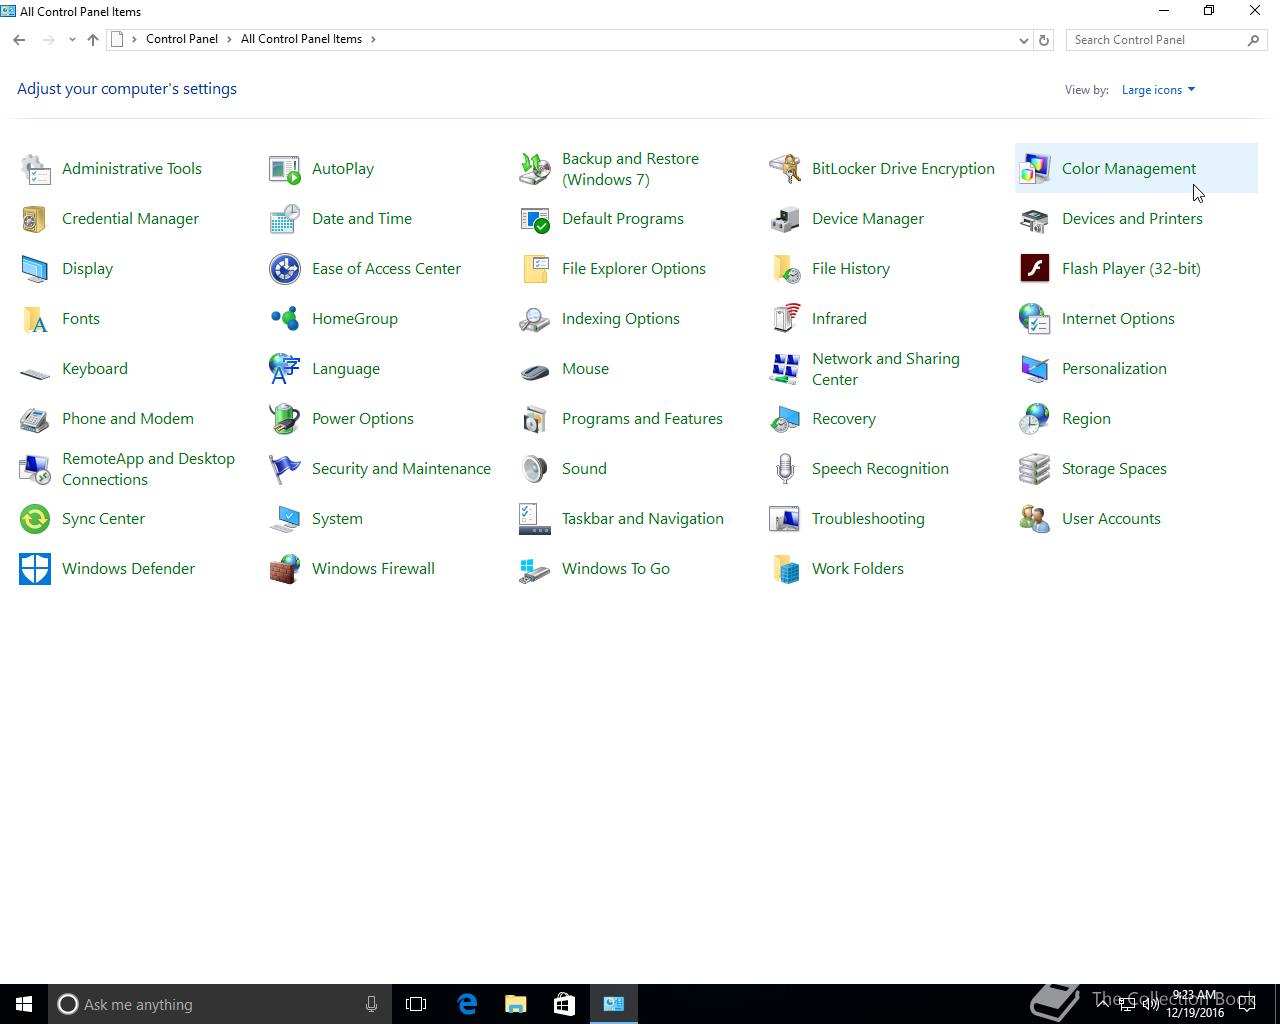Open BitLocker Drive Encryption icon

(785, 169)
